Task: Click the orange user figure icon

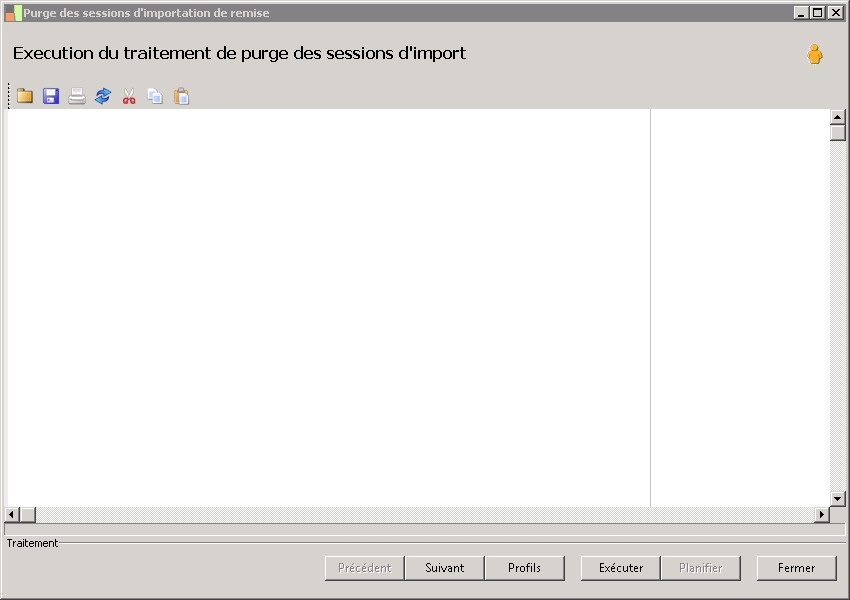Action: click(x=814, y=54)
